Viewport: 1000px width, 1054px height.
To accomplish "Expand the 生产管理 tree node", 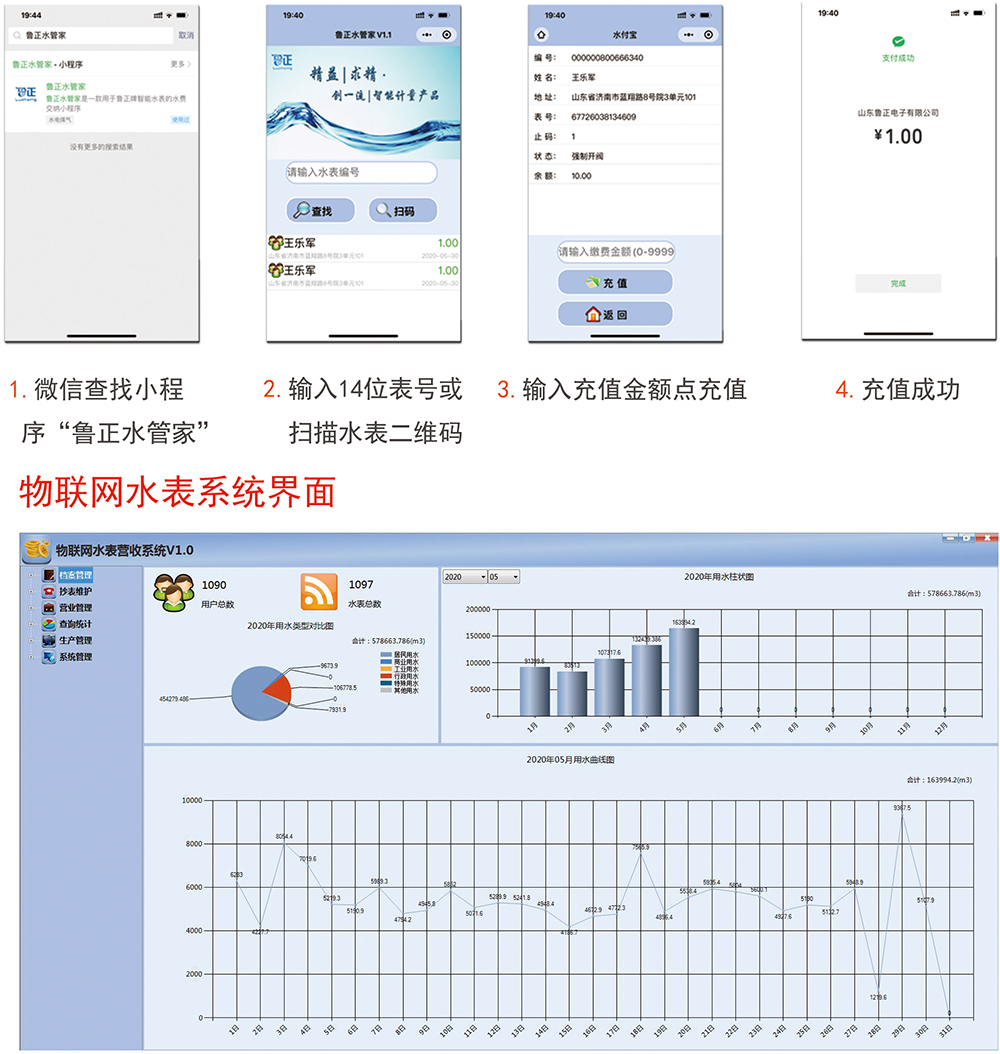I will pyautogui.click(x=31, y=641).
